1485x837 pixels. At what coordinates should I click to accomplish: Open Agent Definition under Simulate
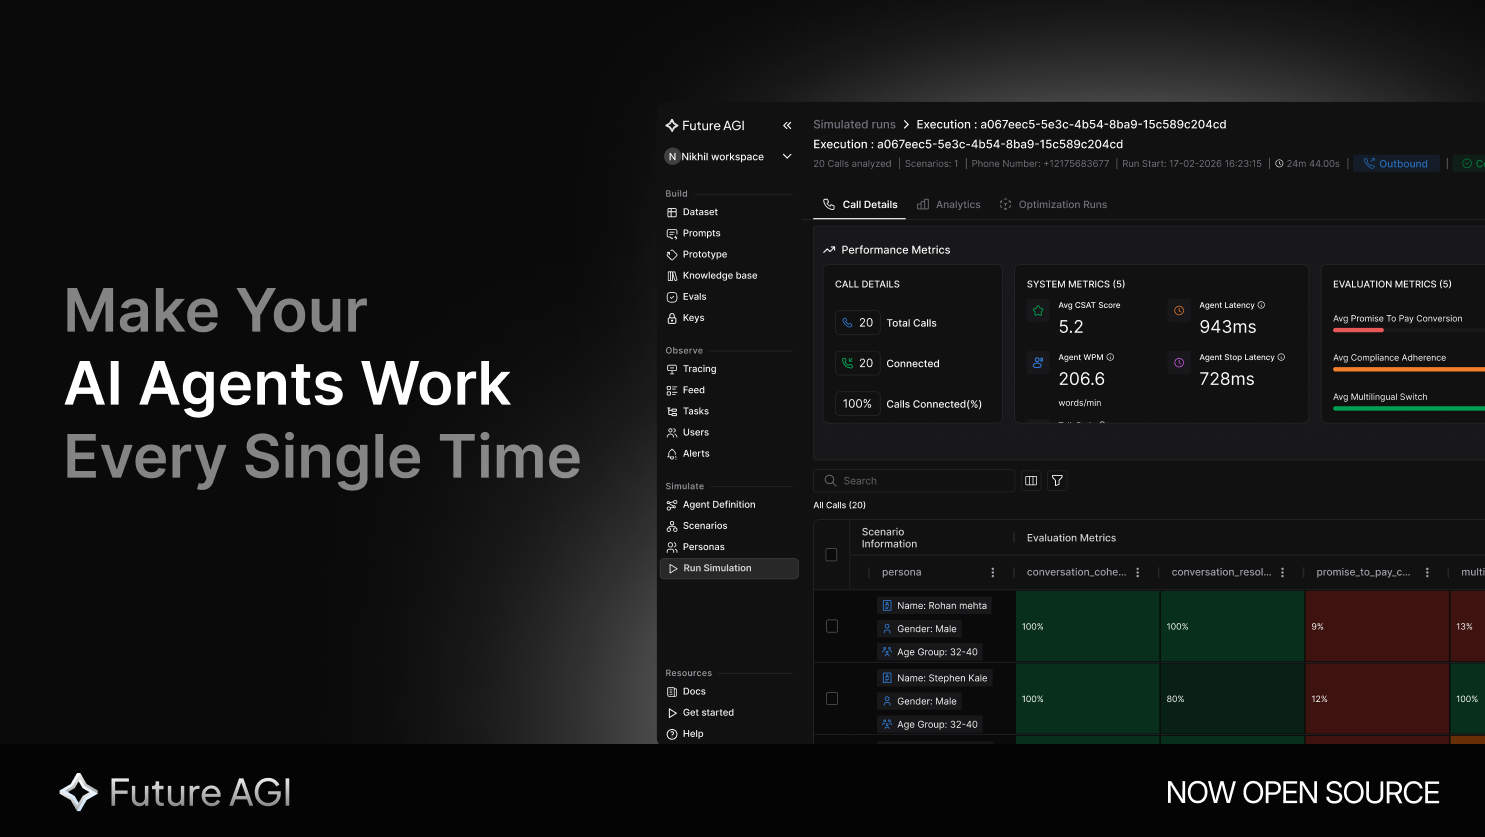point(711,505)
